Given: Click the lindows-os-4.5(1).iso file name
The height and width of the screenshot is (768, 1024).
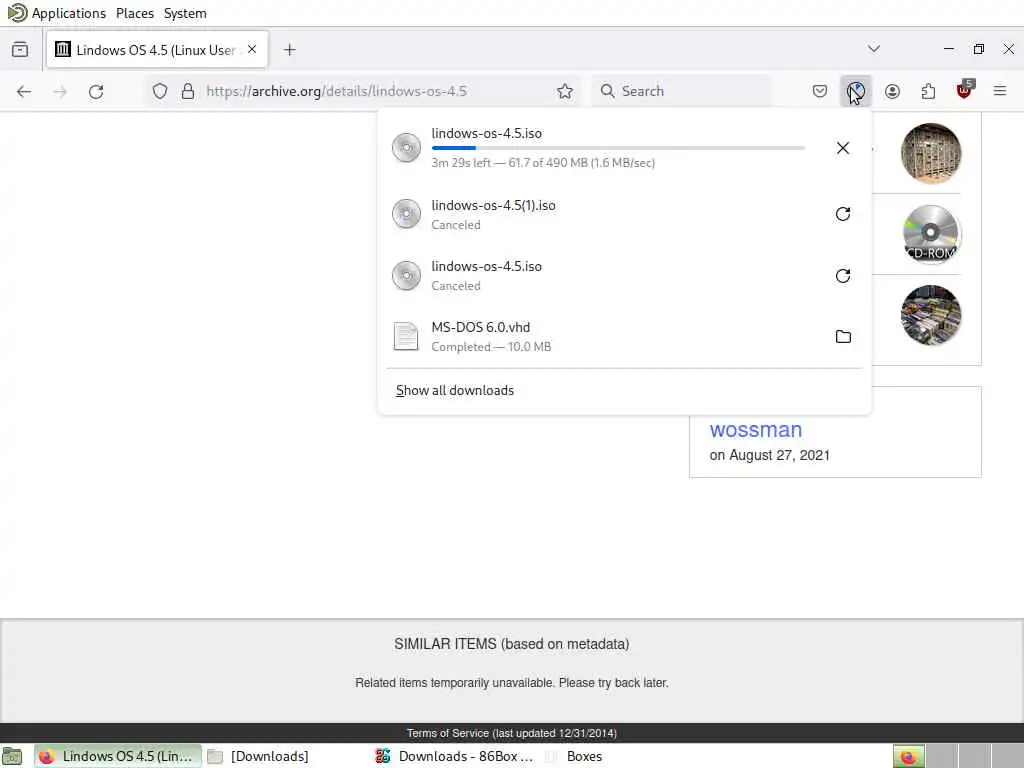Looking at the screenshot, I should [493, 206].
